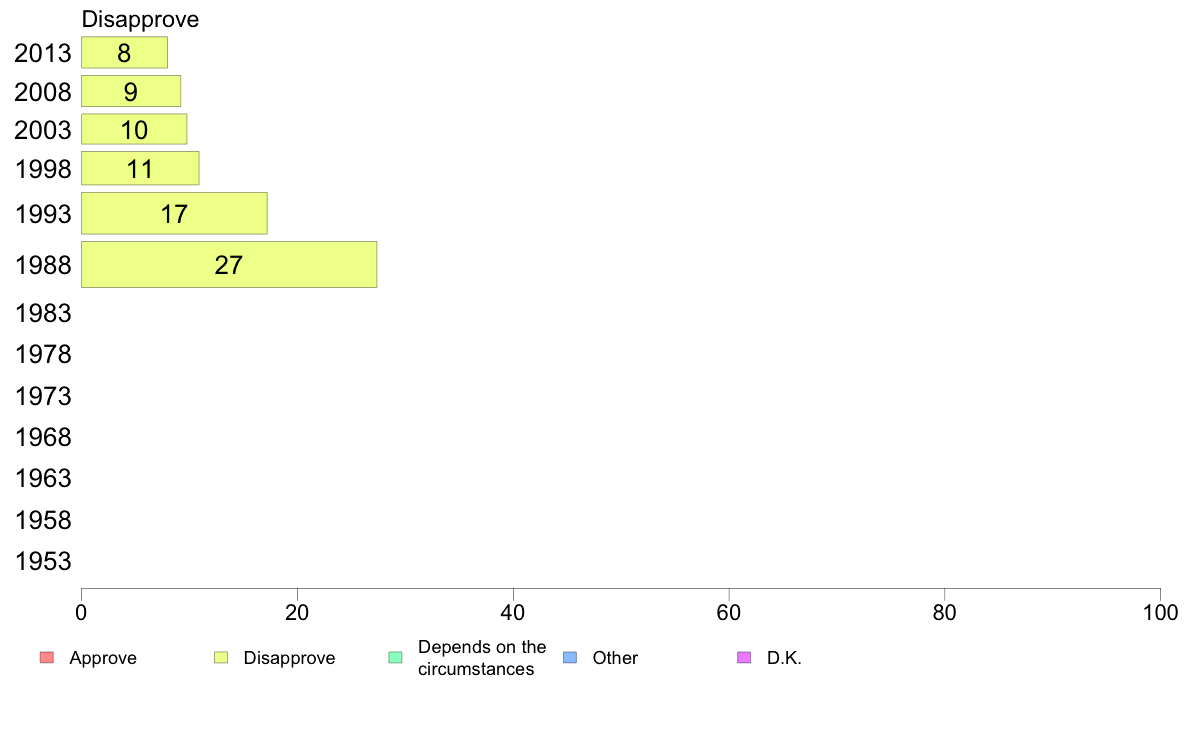Click the blue Other legend swatch
1188x736 pixels.
point(571,657)
